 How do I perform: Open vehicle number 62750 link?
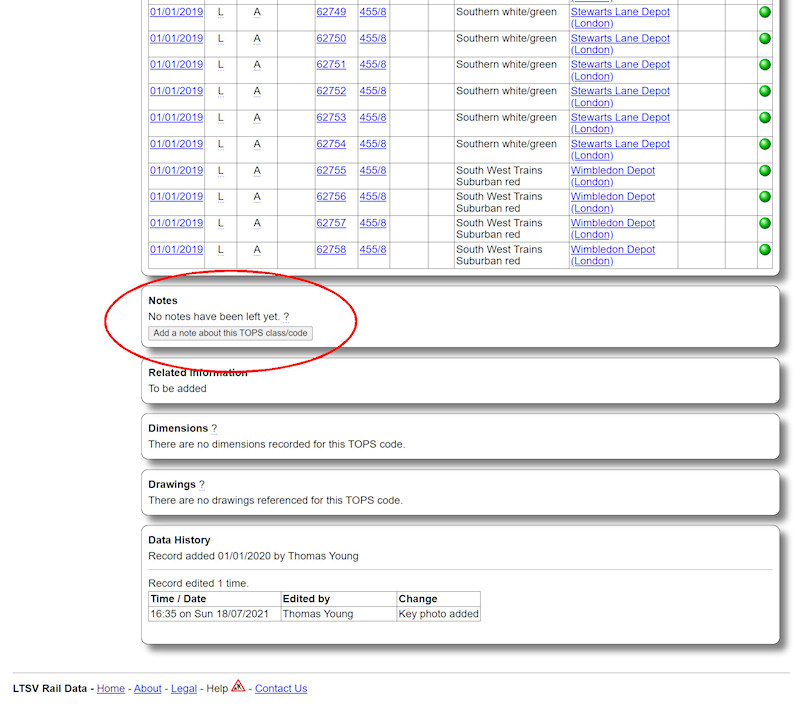tap(331, 38)
